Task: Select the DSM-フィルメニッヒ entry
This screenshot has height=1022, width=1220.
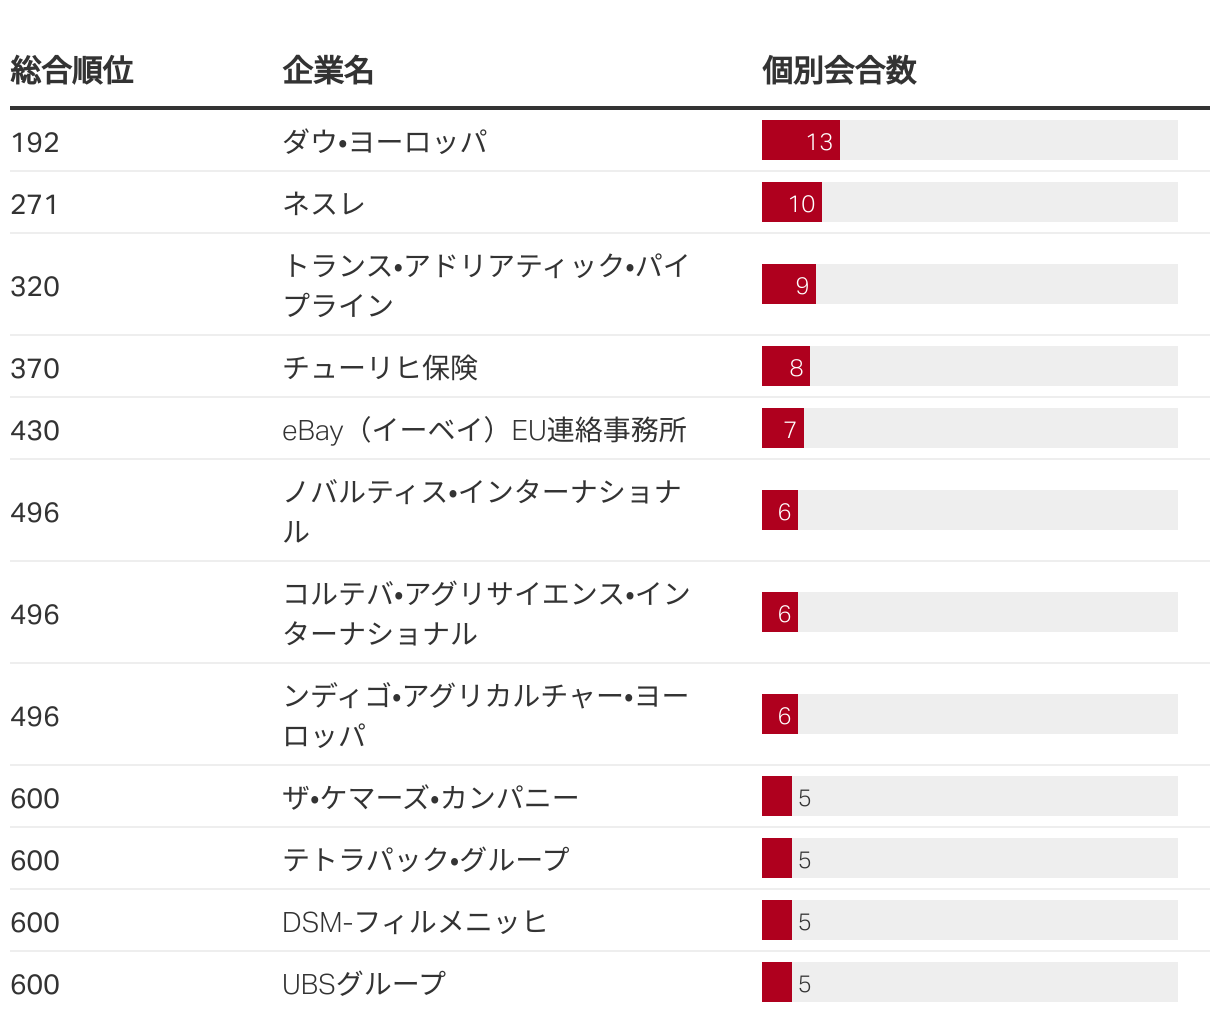Action: point(414,922)
